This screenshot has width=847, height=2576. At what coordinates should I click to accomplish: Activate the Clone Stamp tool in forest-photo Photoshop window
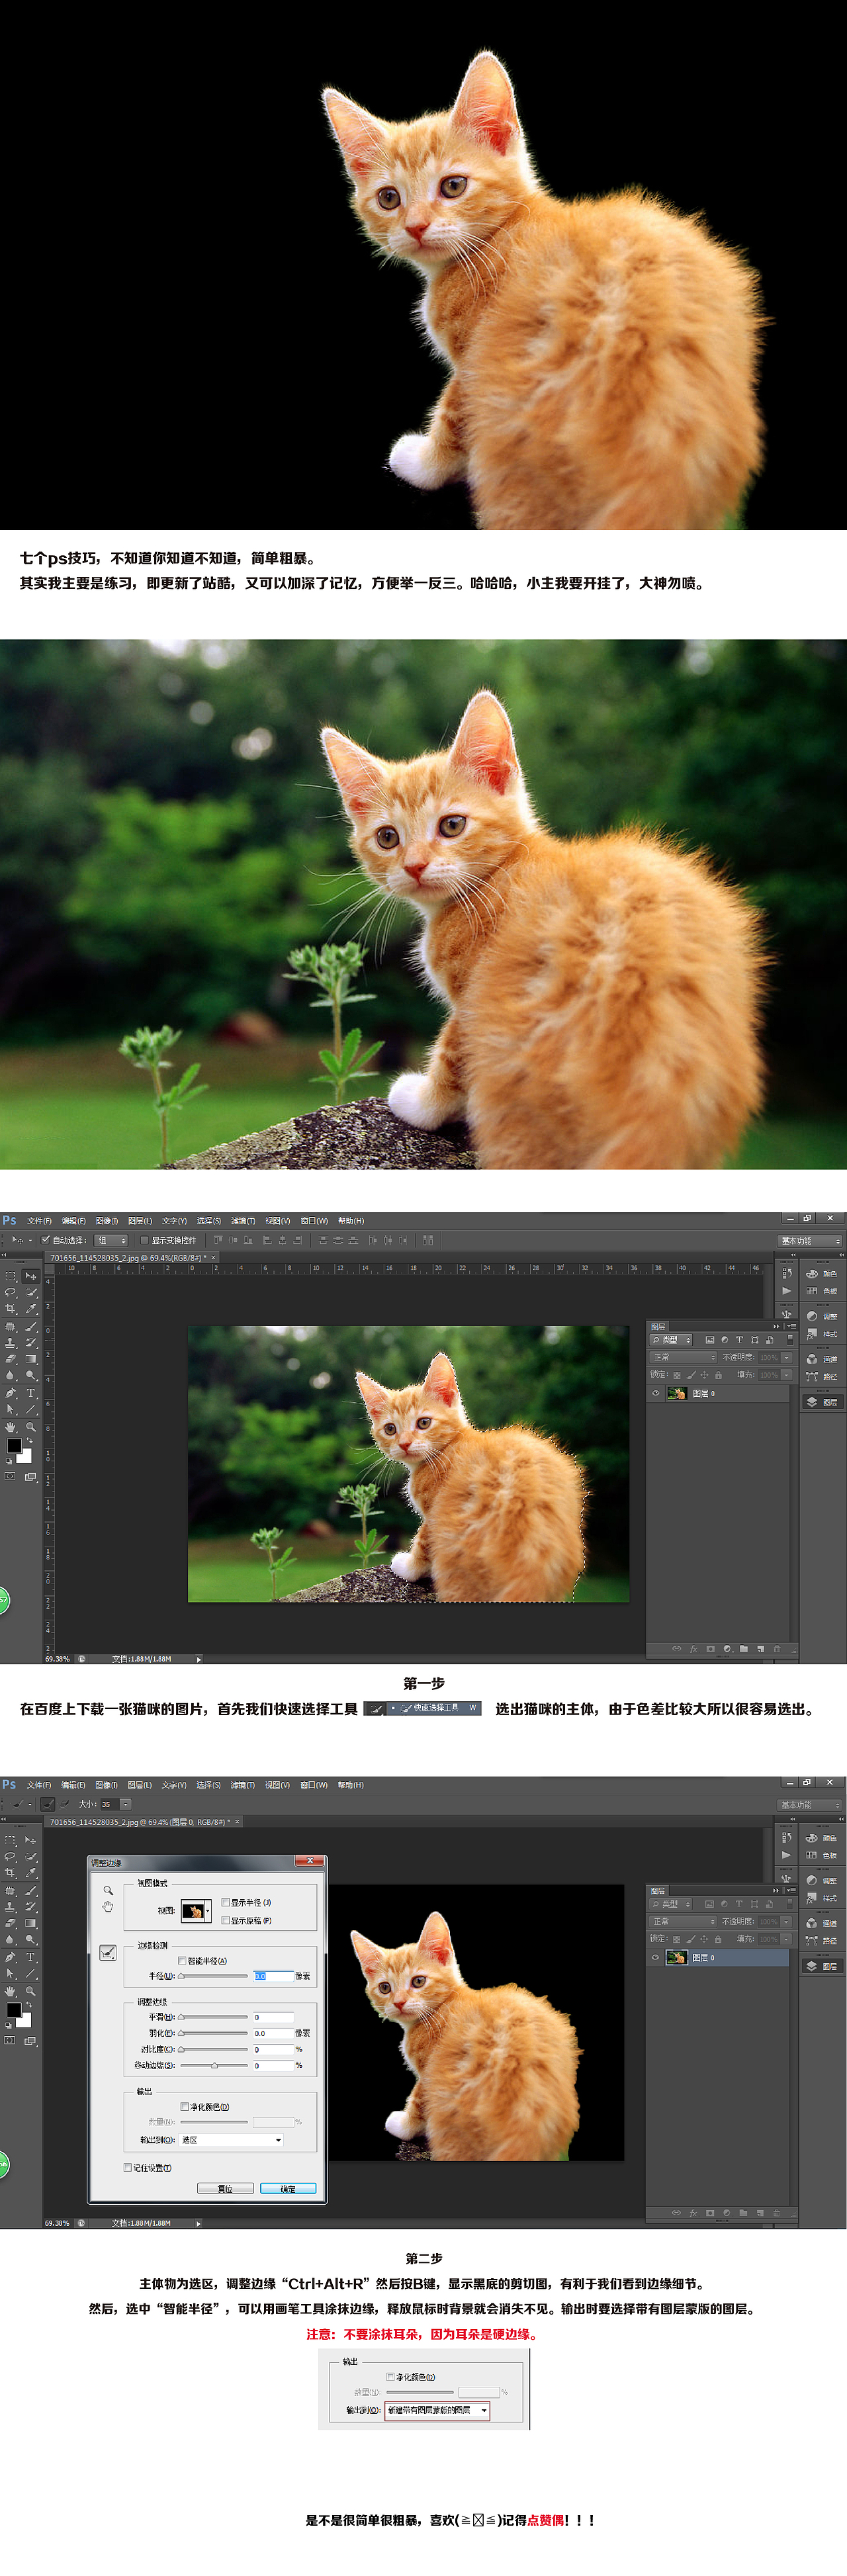pyautogui.click(x=11, y=1343)
